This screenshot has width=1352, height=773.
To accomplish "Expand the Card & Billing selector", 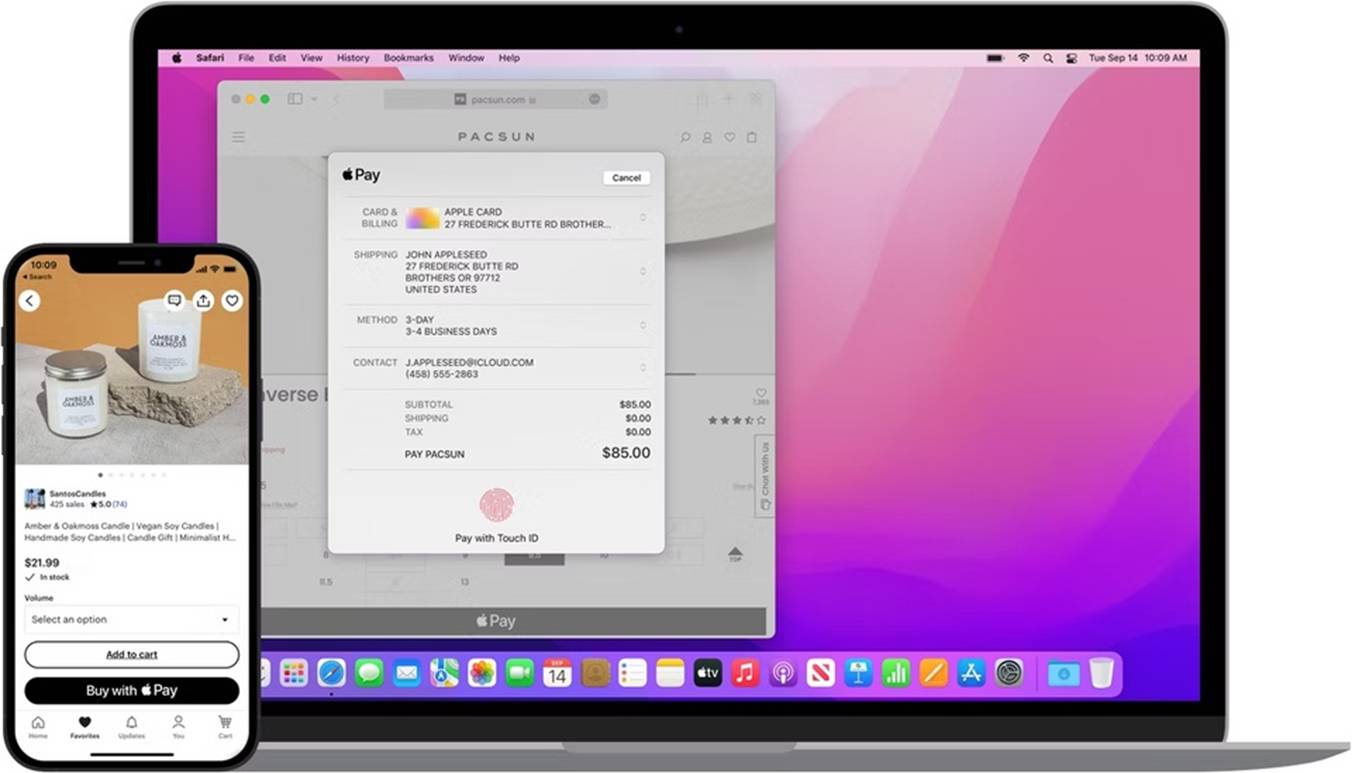I will point(644,217).
